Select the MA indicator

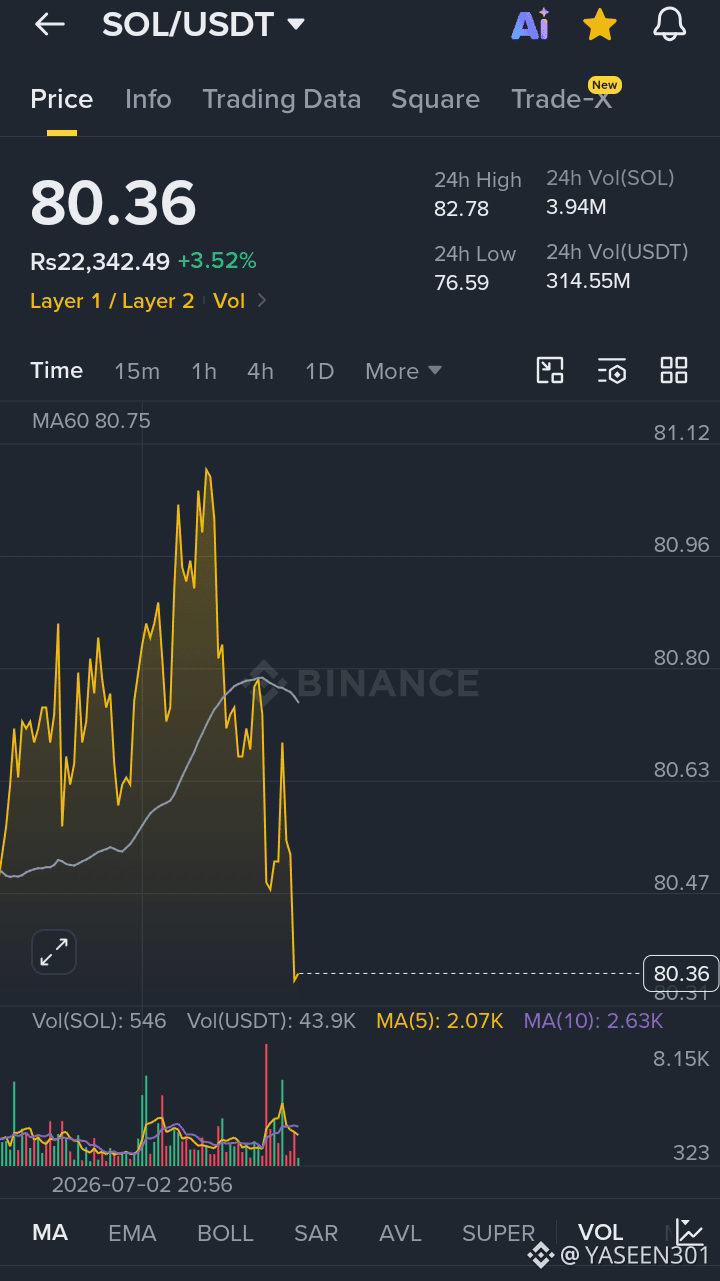(50, 1232)
